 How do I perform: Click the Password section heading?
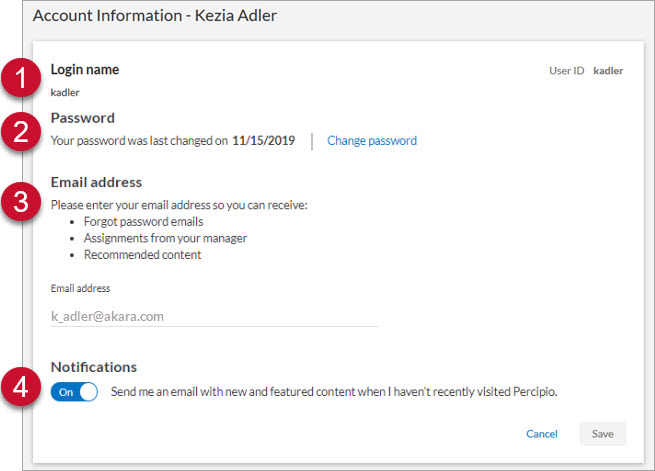83,118
